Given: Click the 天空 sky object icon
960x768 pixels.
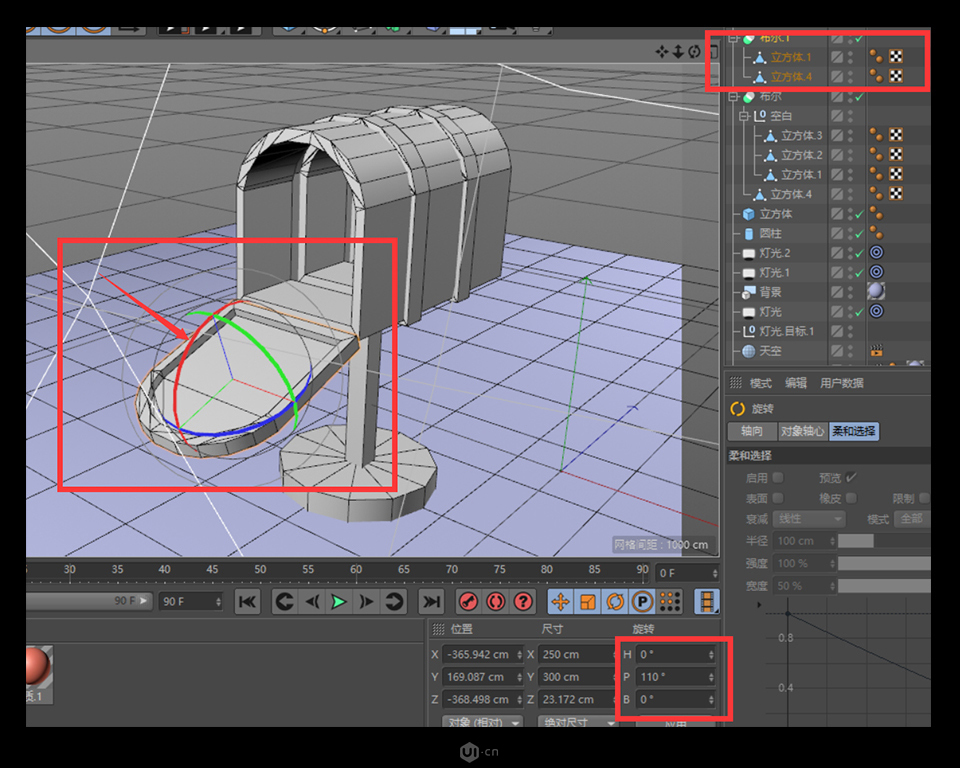Looking at the screenshot, I should pyautogui.click(x=747, y=351).
